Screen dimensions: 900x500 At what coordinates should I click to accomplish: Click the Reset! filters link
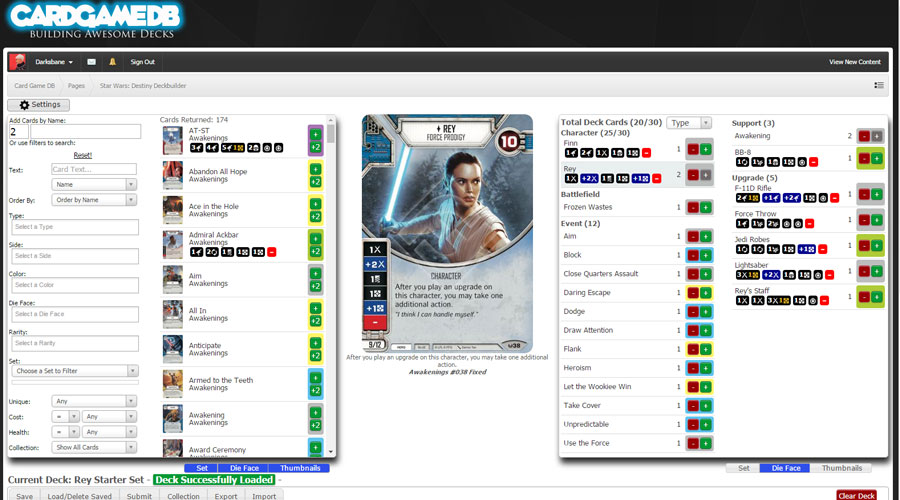[x=83, y=155]
